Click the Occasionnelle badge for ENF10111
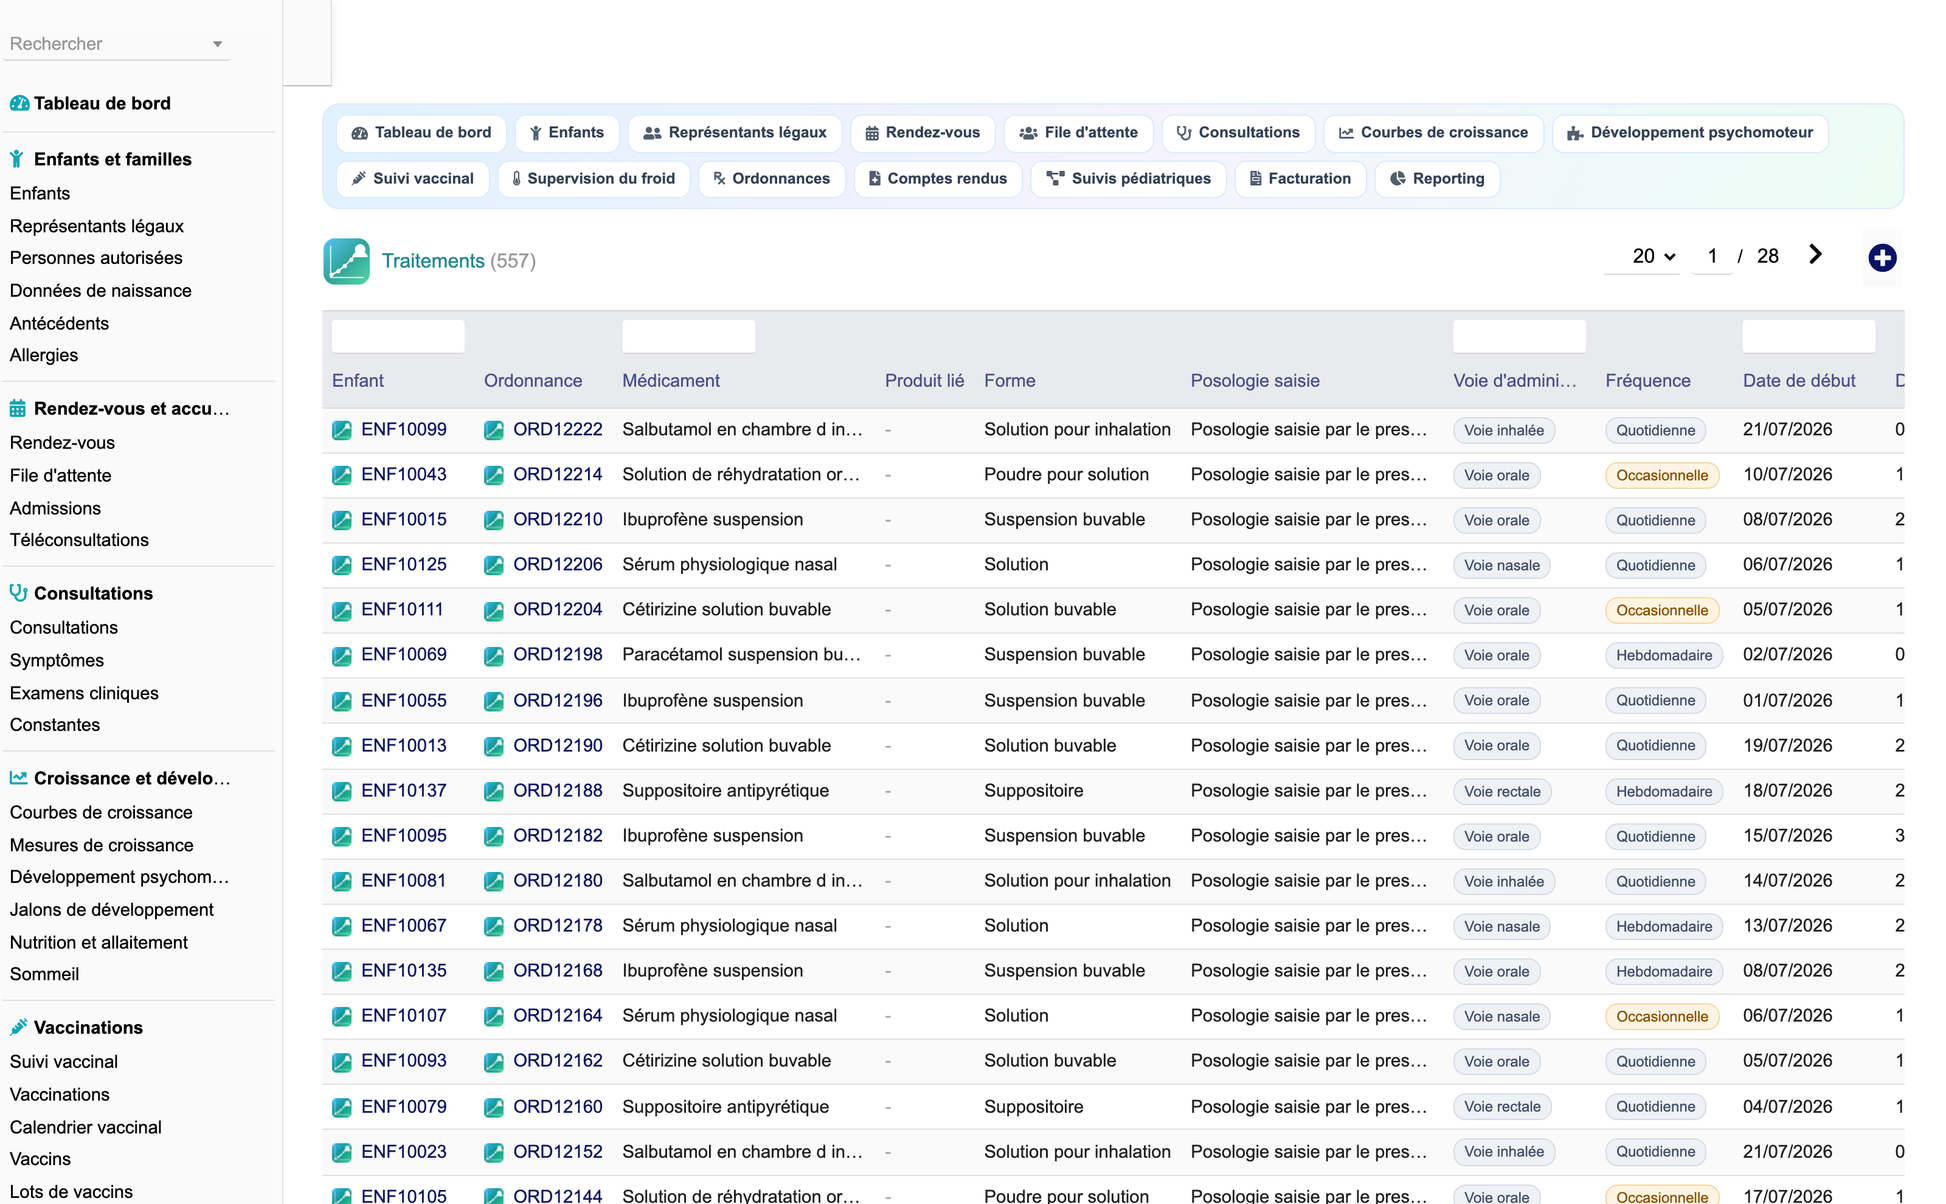 pyautogui.click(x=1662, y=610)
